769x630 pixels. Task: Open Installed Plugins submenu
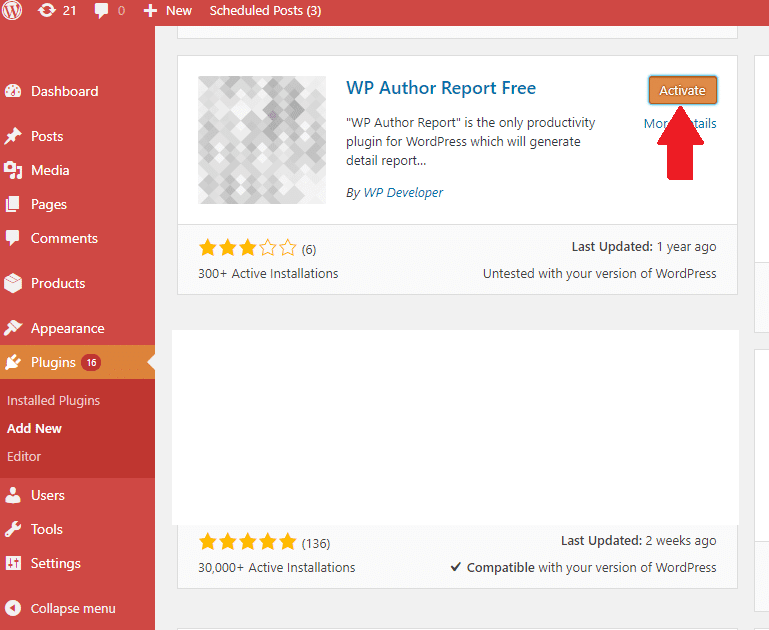53,401
